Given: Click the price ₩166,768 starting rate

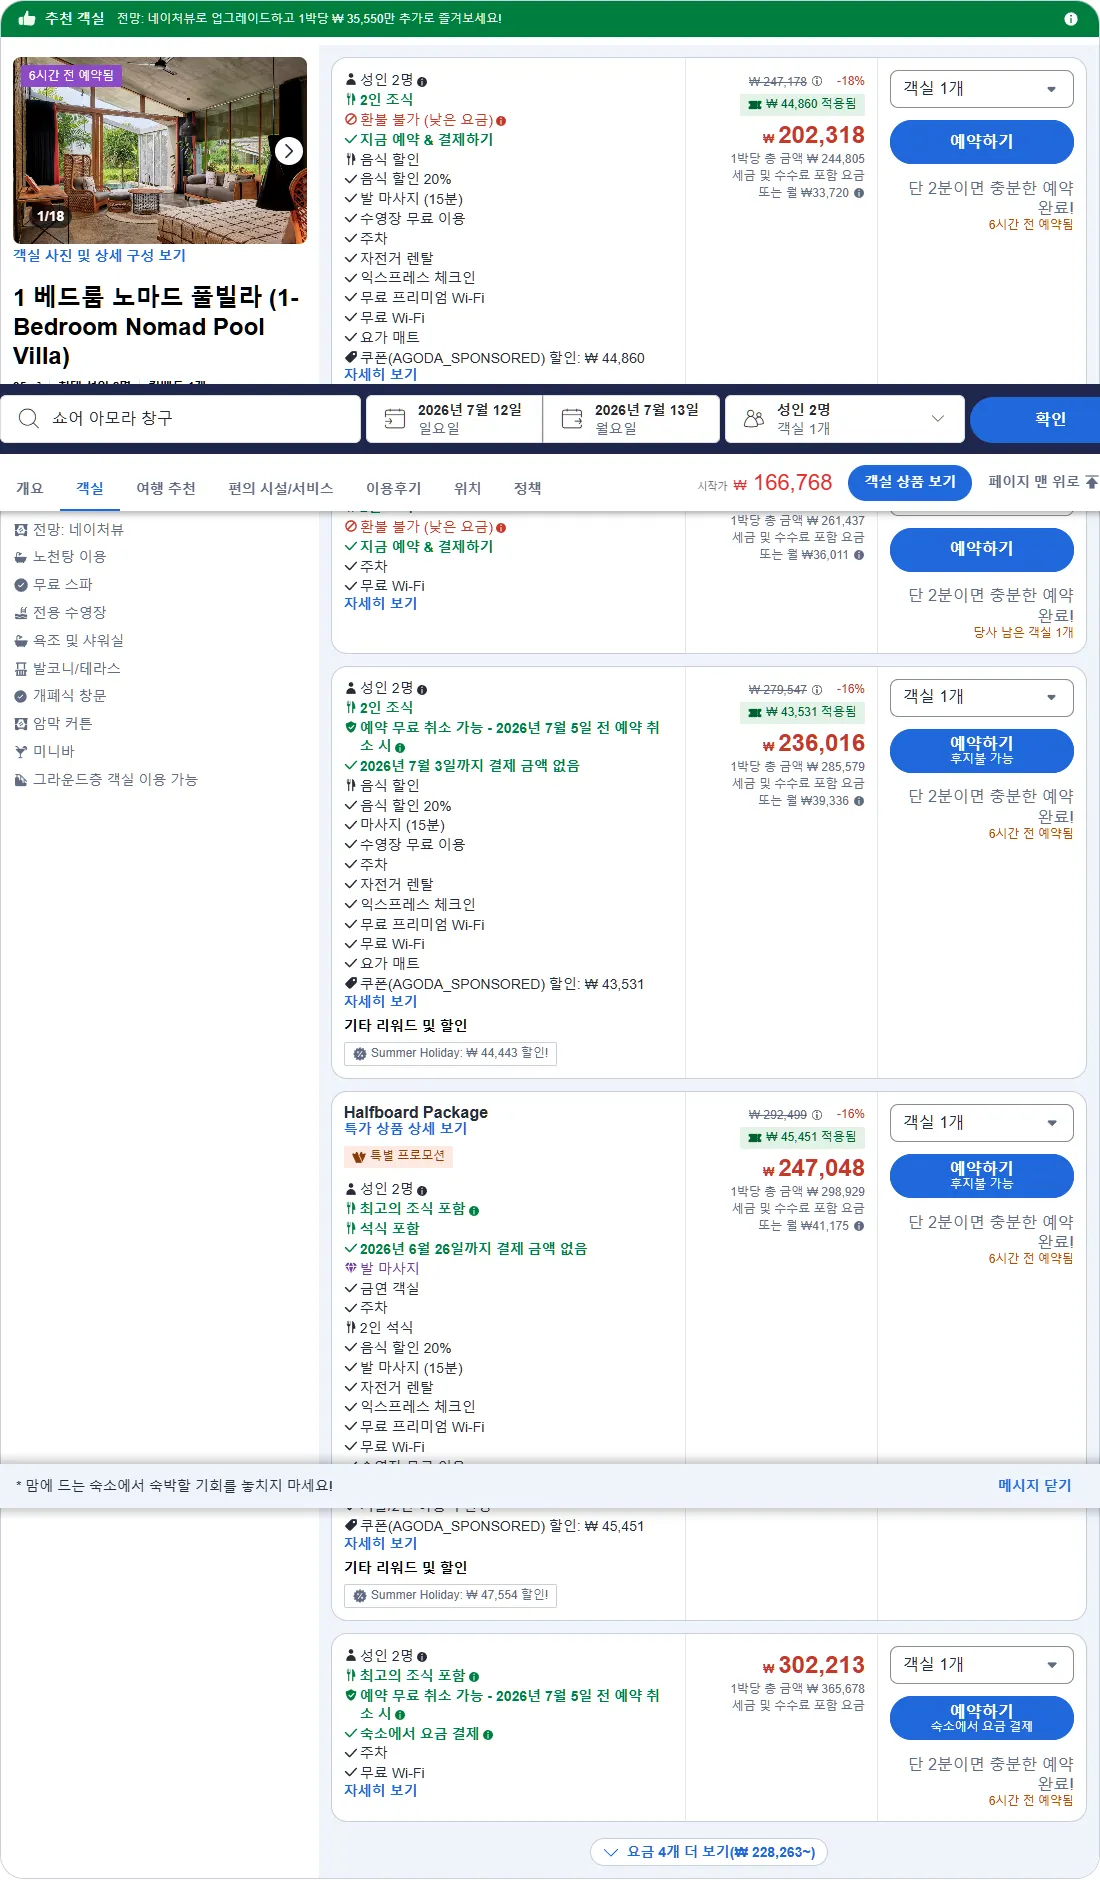Looking at the screenshot, I should pyautogui.click(x=783, y=483).
